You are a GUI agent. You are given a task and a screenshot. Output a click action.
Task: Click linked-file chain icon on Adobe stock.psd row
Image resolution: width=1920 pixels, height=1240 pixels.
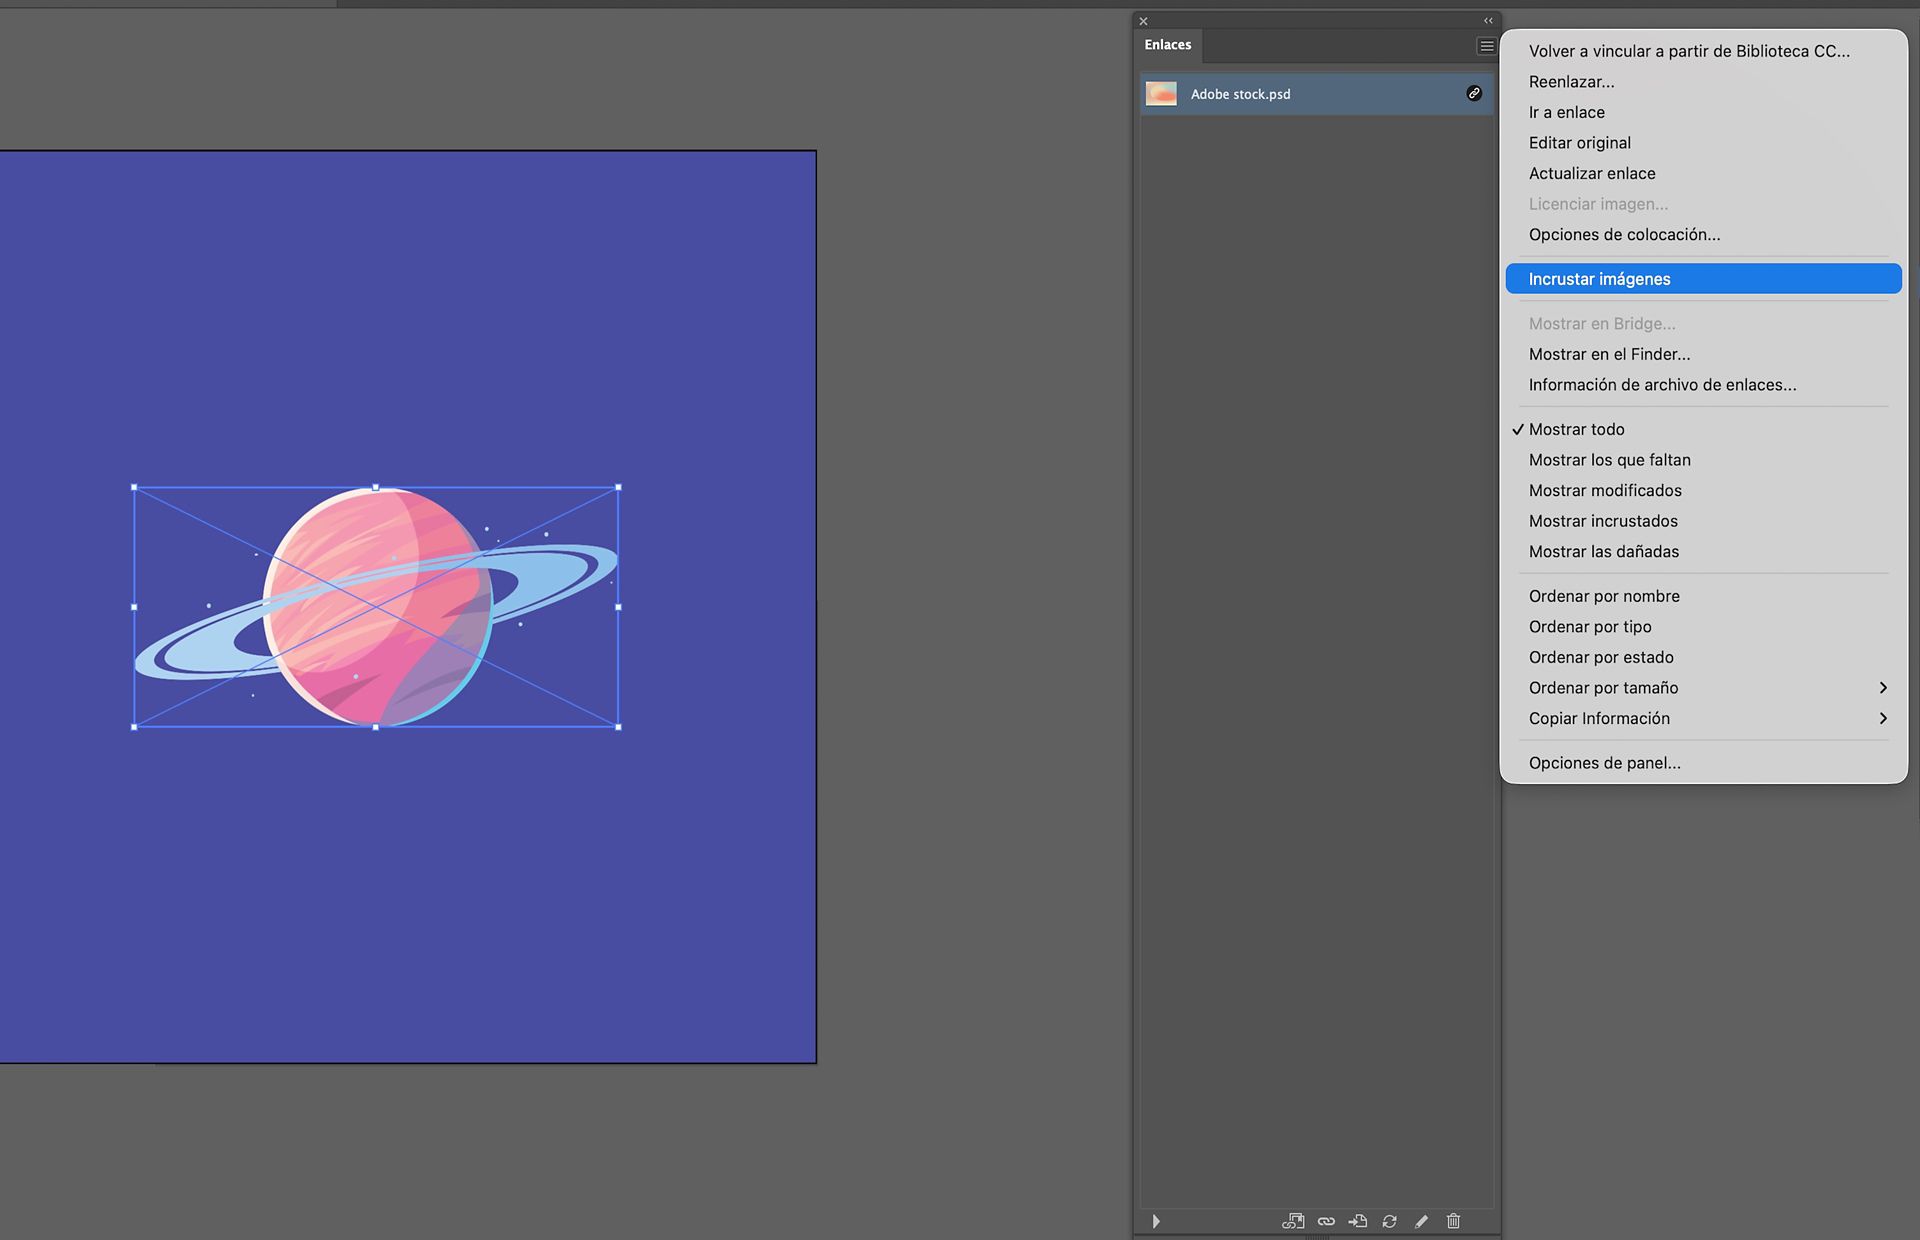(x=1474, y=93)
